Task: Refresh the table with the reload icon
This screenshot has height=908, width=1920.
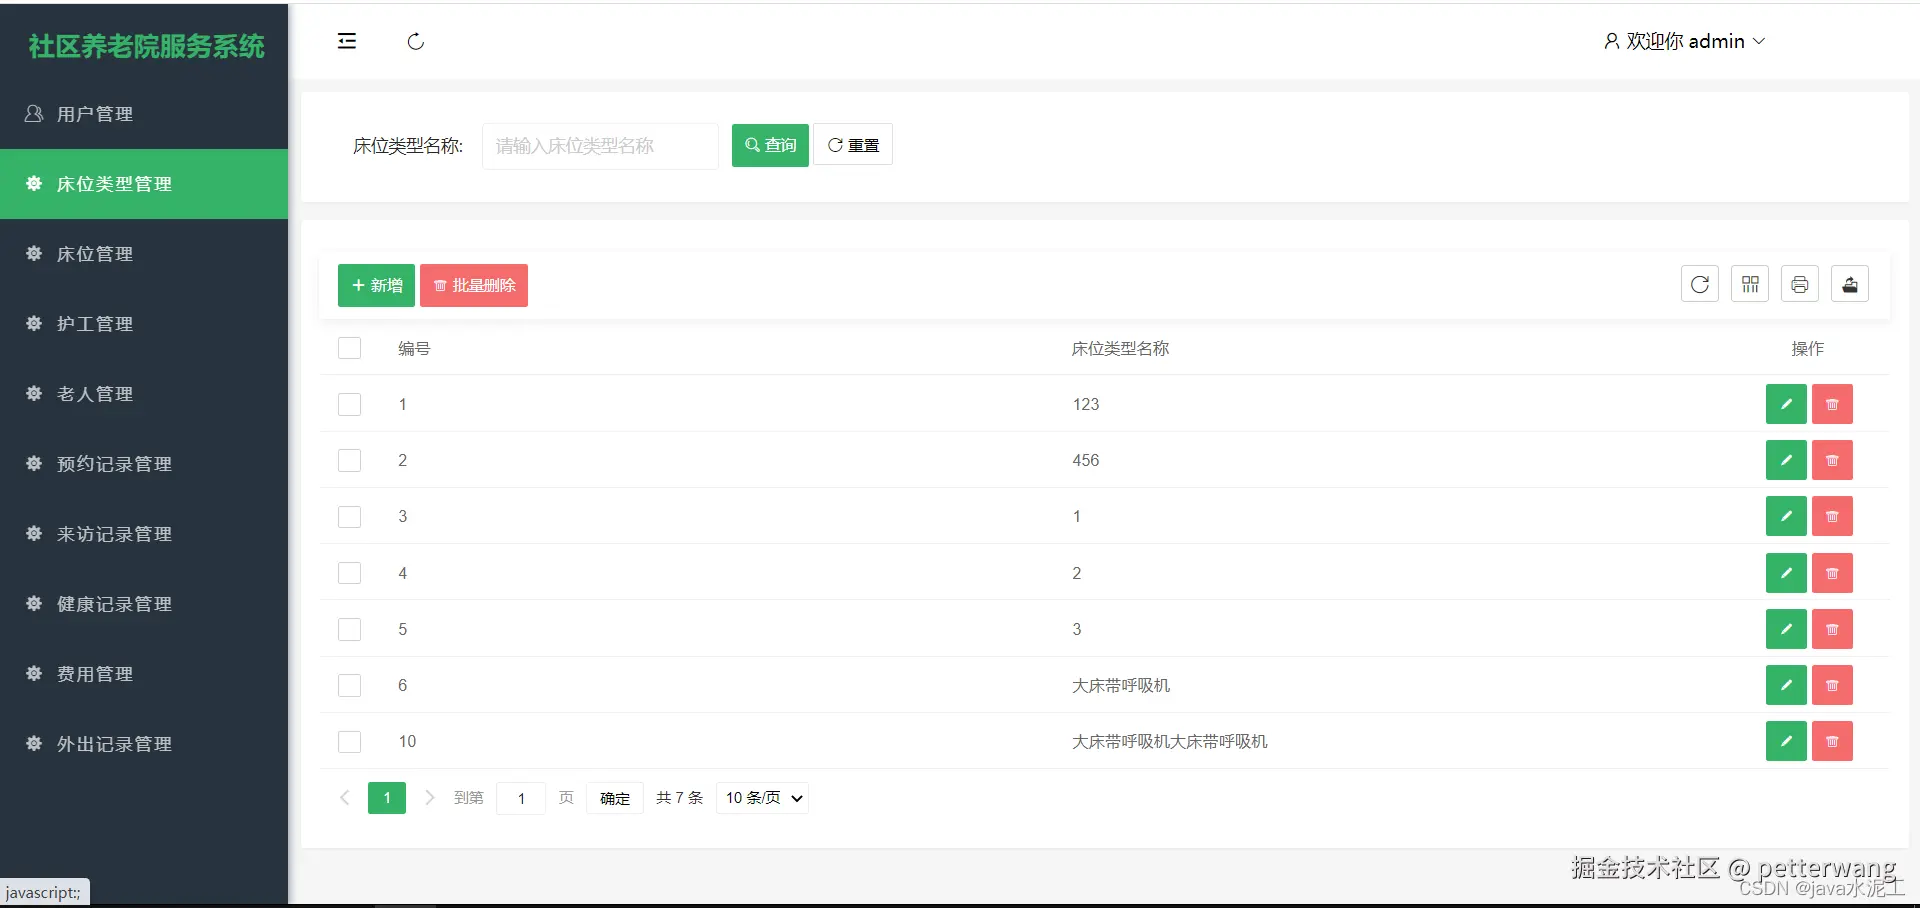Action: tap(1699, 284)
